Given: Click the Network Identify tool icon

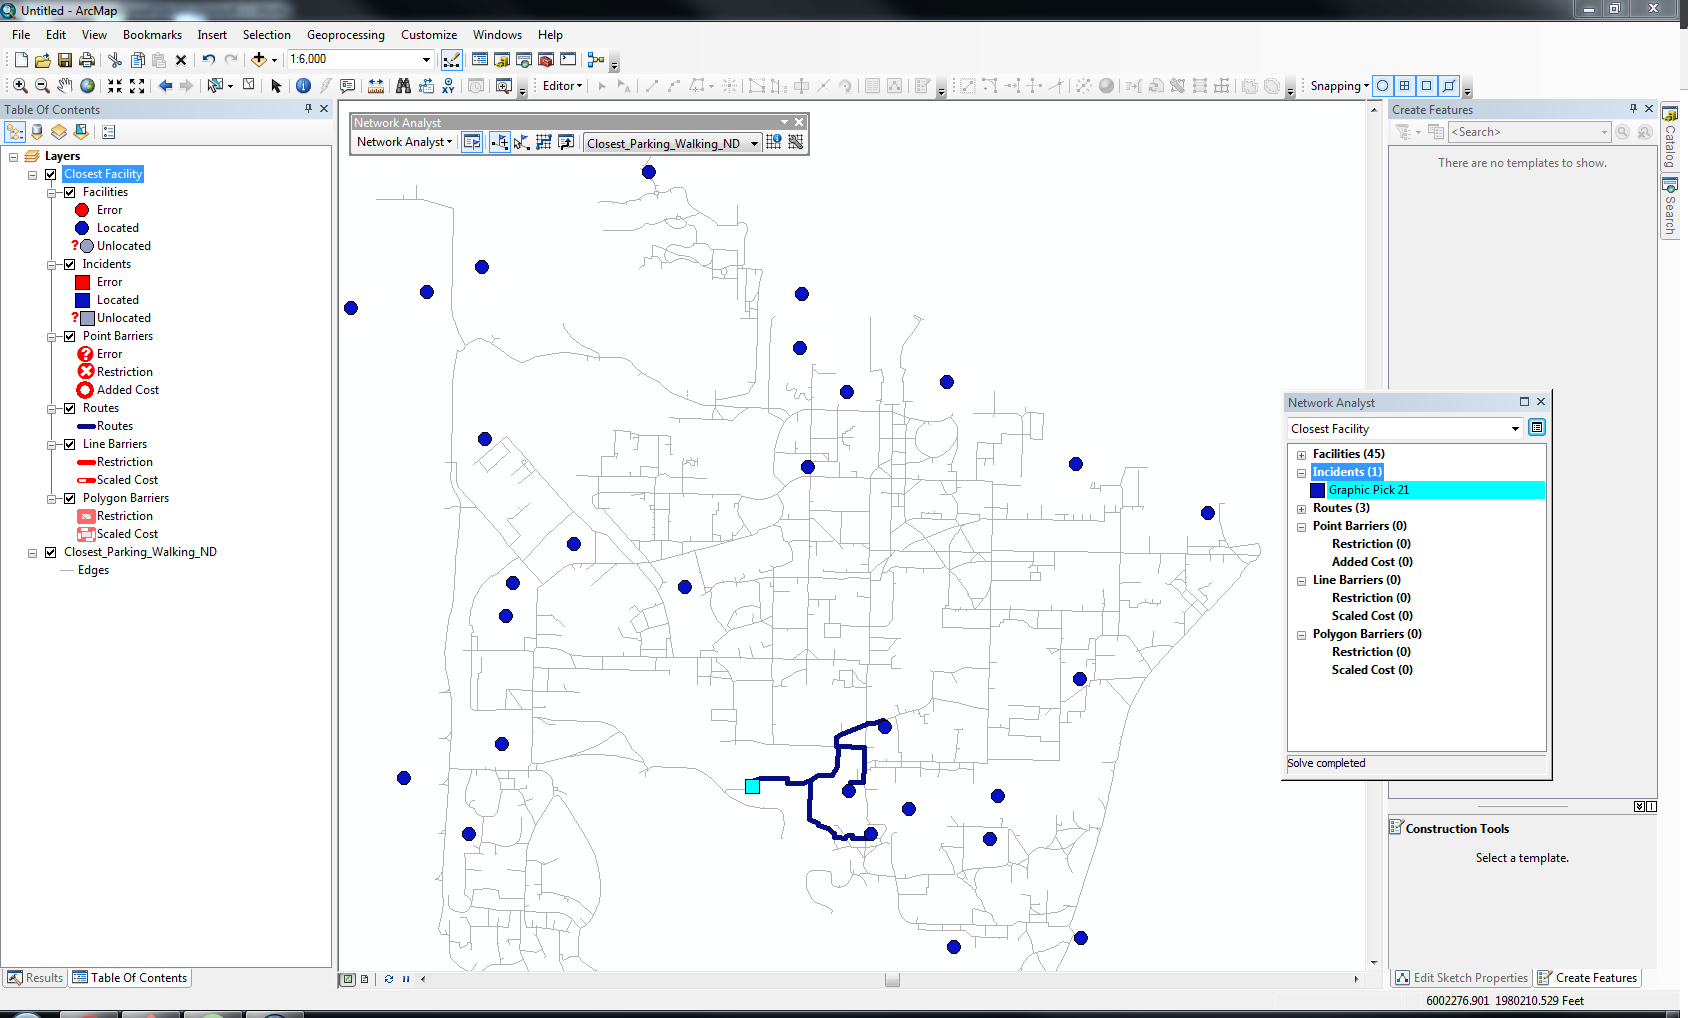Looking at the screenshot, I should pyautogui.click(x=773, y=143).
